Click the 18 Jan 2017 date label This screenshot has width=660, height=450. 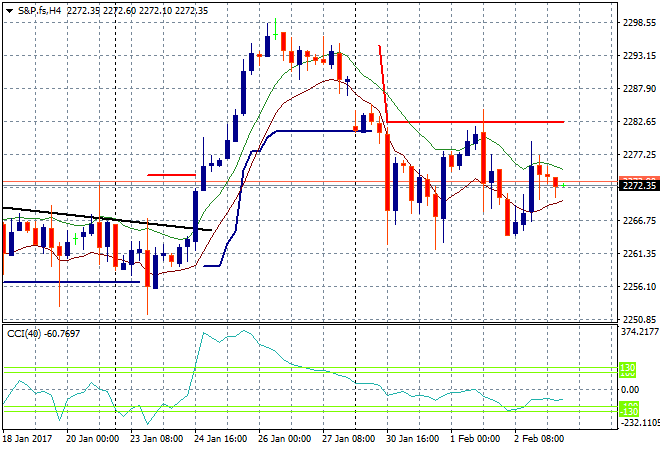[x=27, y=439]
